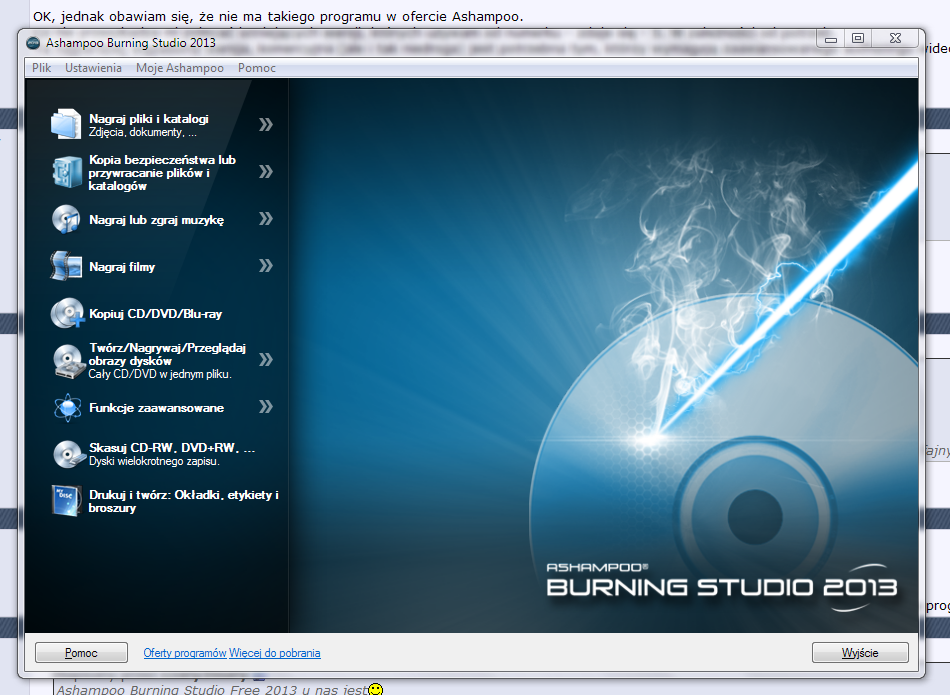
Task: Select Drukuj i twórz: Okładki, etykiety option
Action: tap(184, 501)
